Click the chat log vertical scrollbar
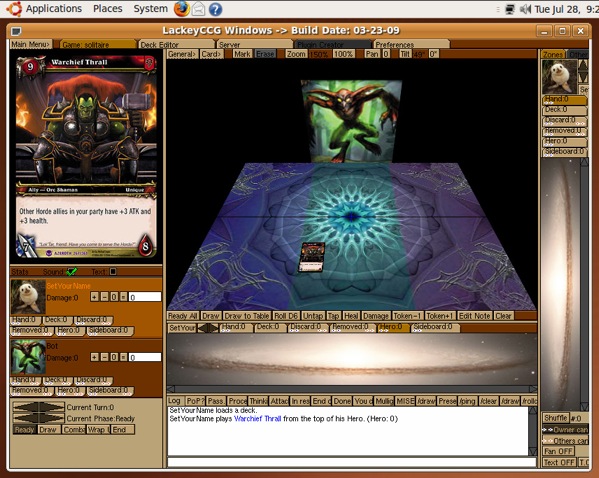599x478 pixels. pos(533,431)
